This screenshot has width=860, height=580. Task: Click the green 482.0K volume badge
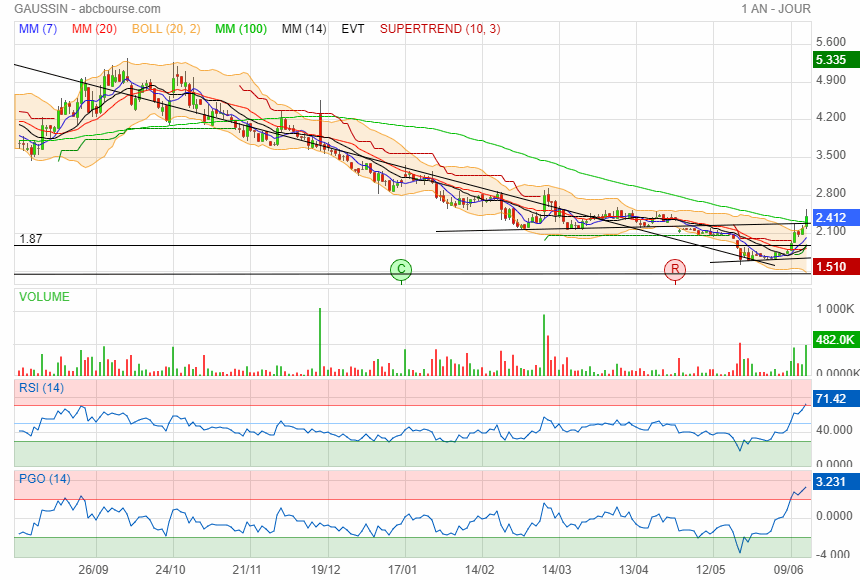coord(836,340)
